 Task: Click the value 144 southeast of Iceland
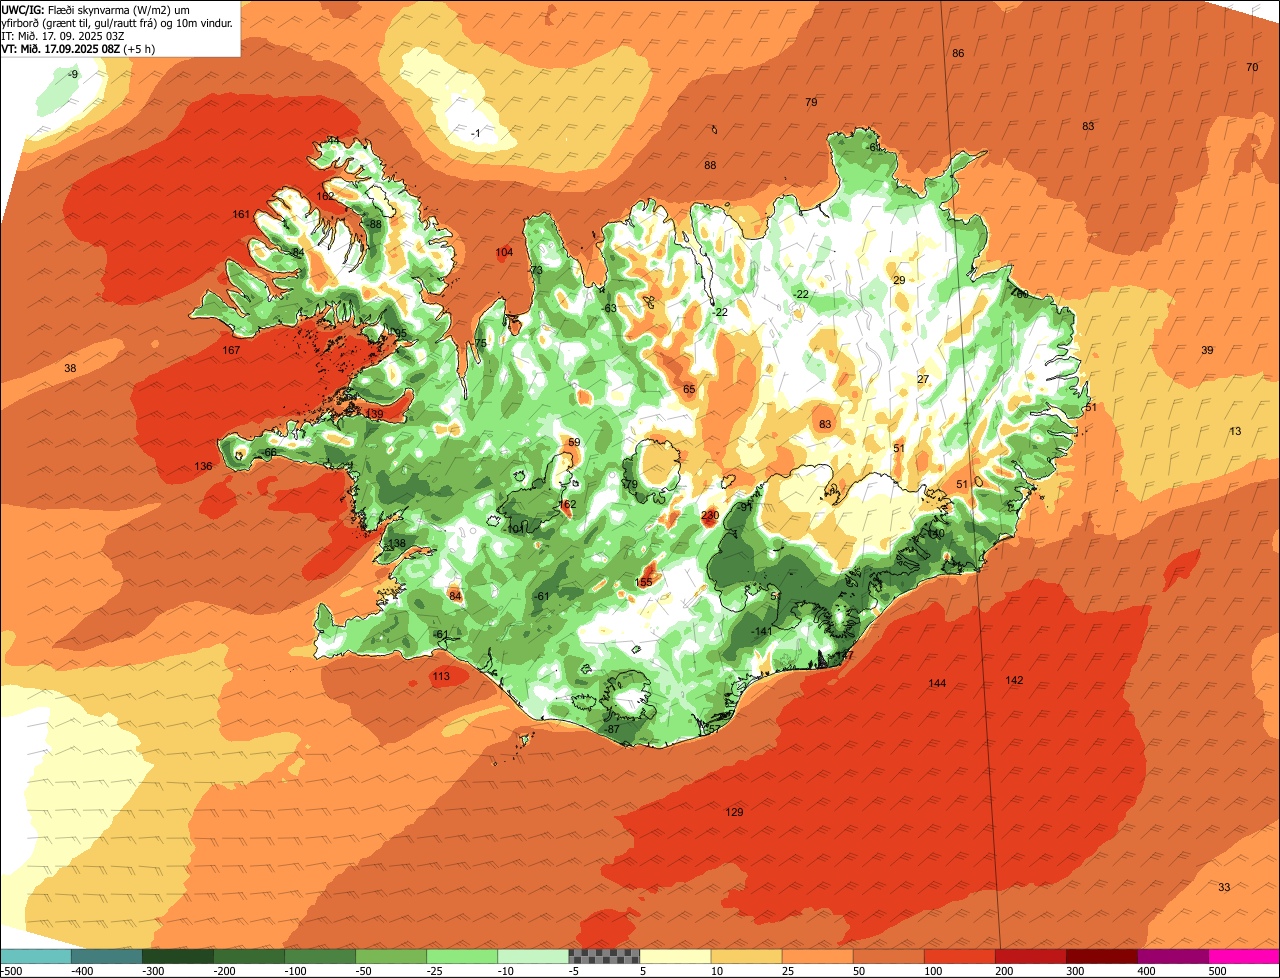[937, 683]
